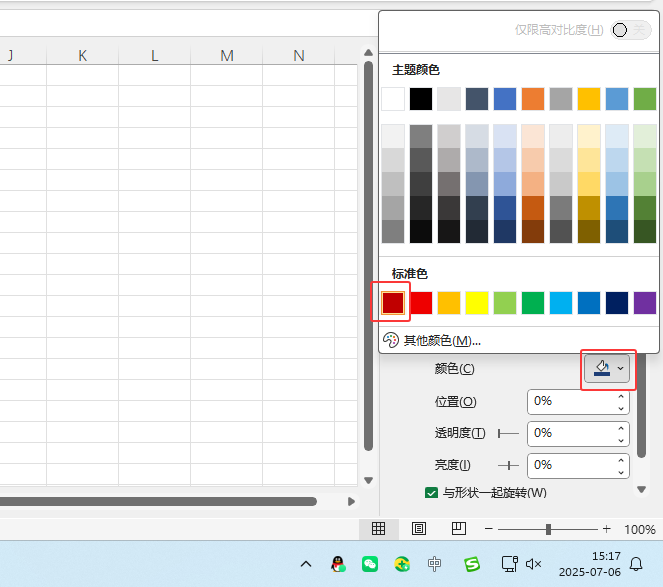The image size is (663, 587).
Task: Click the transparency slider track
Action: click(508, 433)
